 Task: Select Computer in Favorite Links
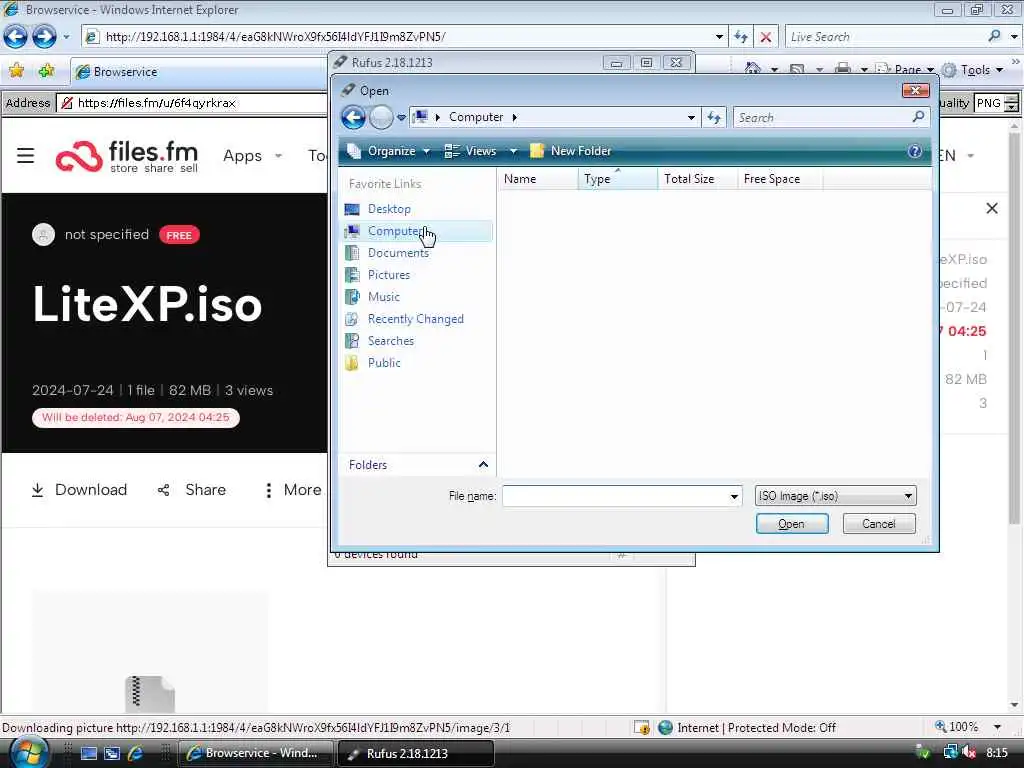pos(418,231)
